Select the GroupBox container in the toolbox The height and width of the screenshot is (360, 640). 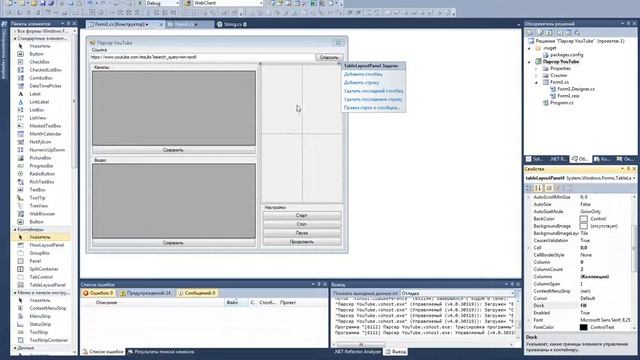[40, 253]
